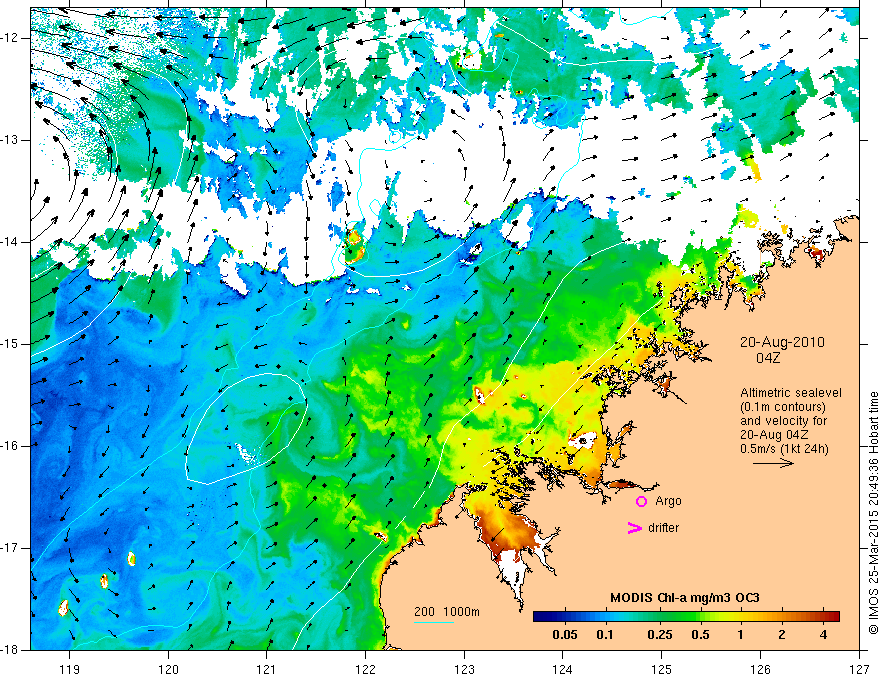Click the colorbar tick label '0.5'
Screen dimensions: 880x680
click(x=700, y=635)
